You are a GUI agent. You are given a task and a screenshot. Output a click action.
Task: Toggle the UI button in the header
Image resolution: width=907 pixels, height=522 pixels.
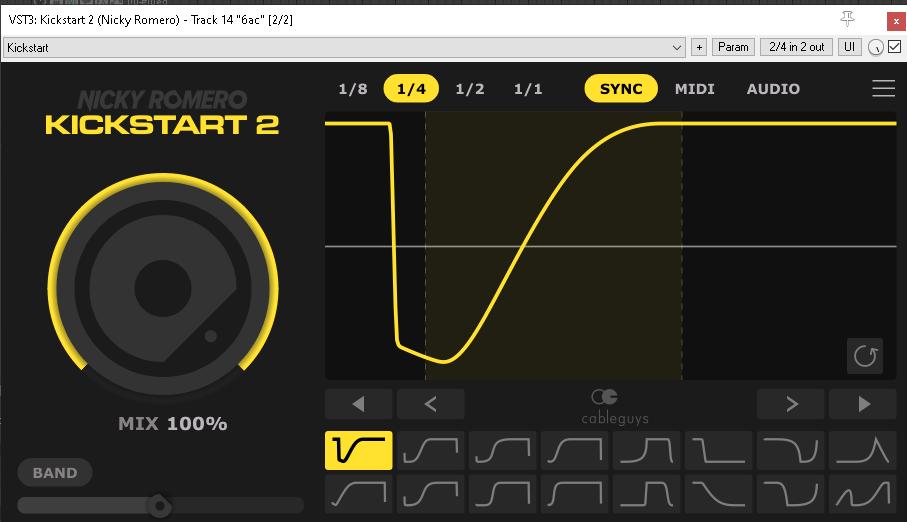pyautogui.click(x=849, y=47)
